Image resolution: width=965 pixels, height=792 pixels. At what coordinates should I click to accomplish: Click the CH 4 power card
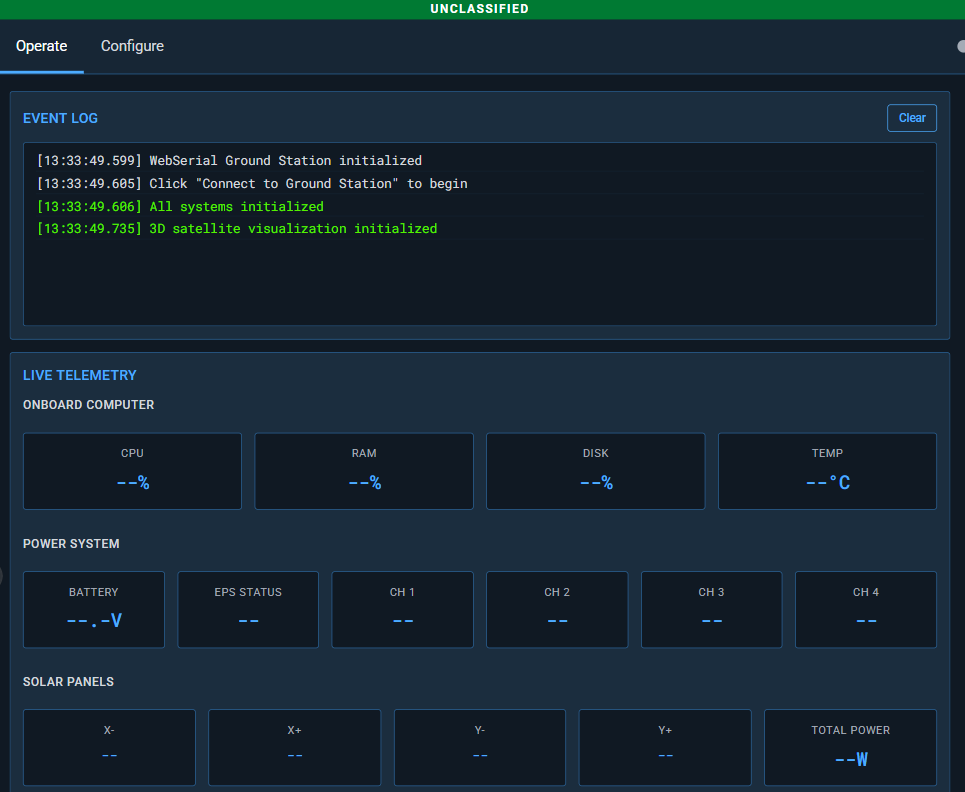click(866, 610)
